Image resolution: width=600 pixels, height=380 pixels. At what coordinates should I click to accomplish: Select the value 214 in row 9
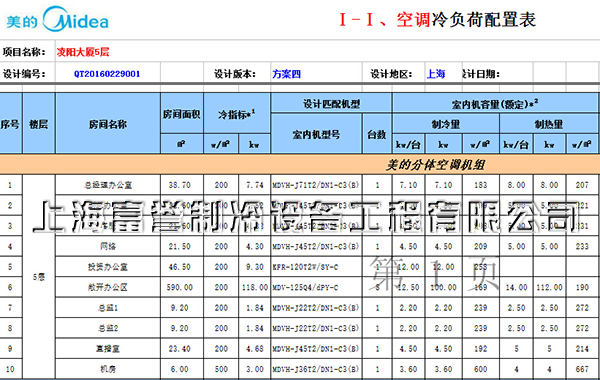[582, 349]
